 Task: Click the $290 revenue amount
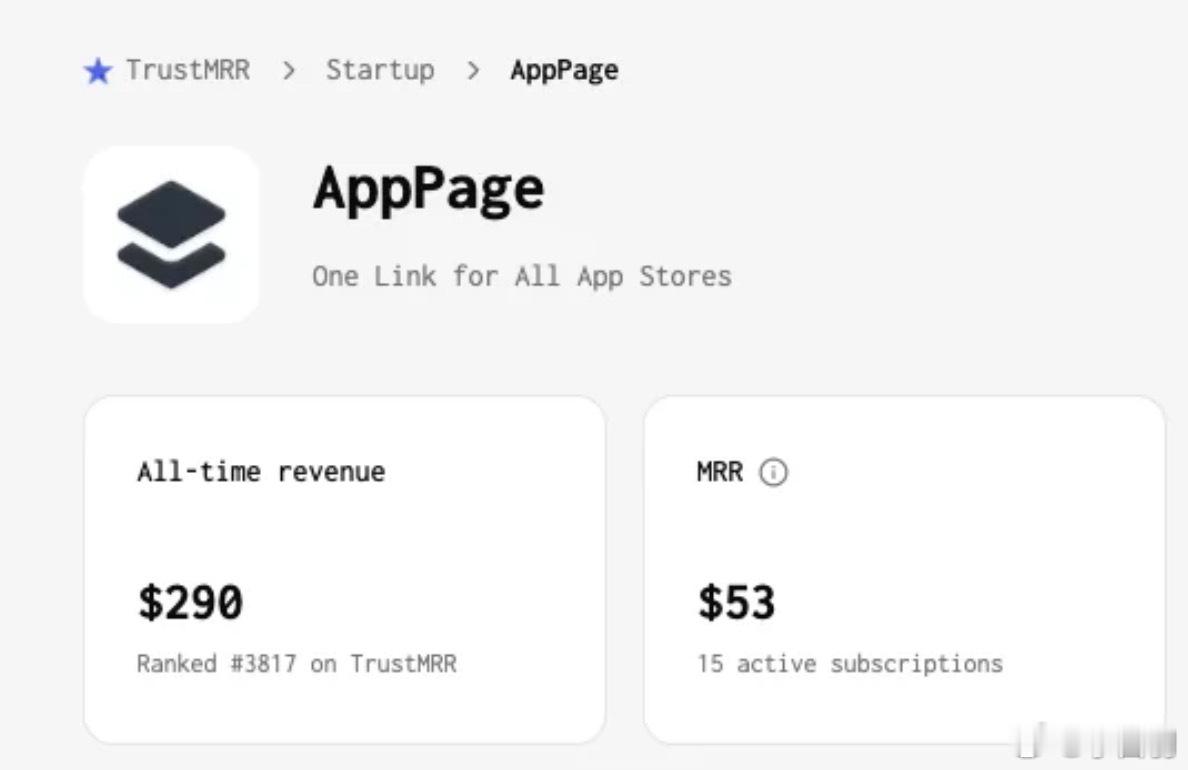coord(190,603)
